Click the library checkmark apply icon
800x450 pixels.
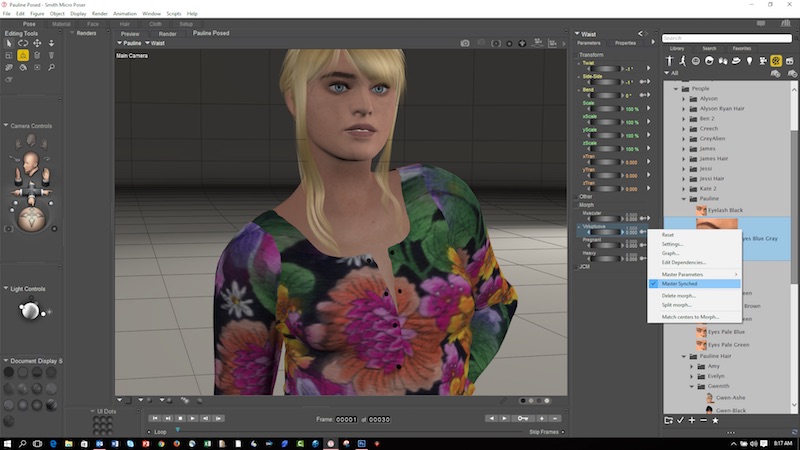point(680,420)
